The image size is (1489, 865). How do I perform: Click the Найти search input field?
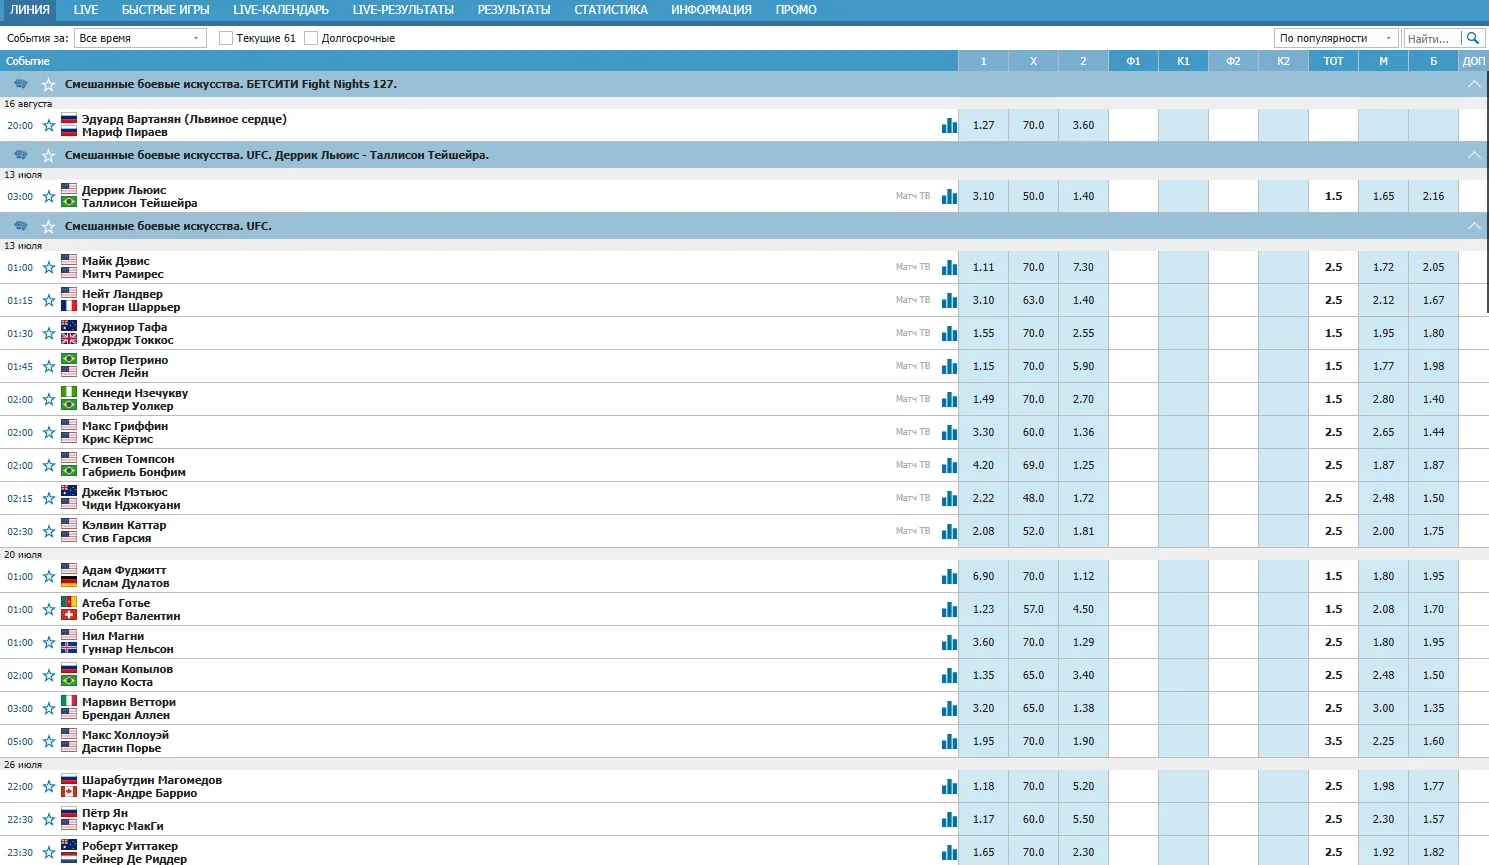(1430, 38)
